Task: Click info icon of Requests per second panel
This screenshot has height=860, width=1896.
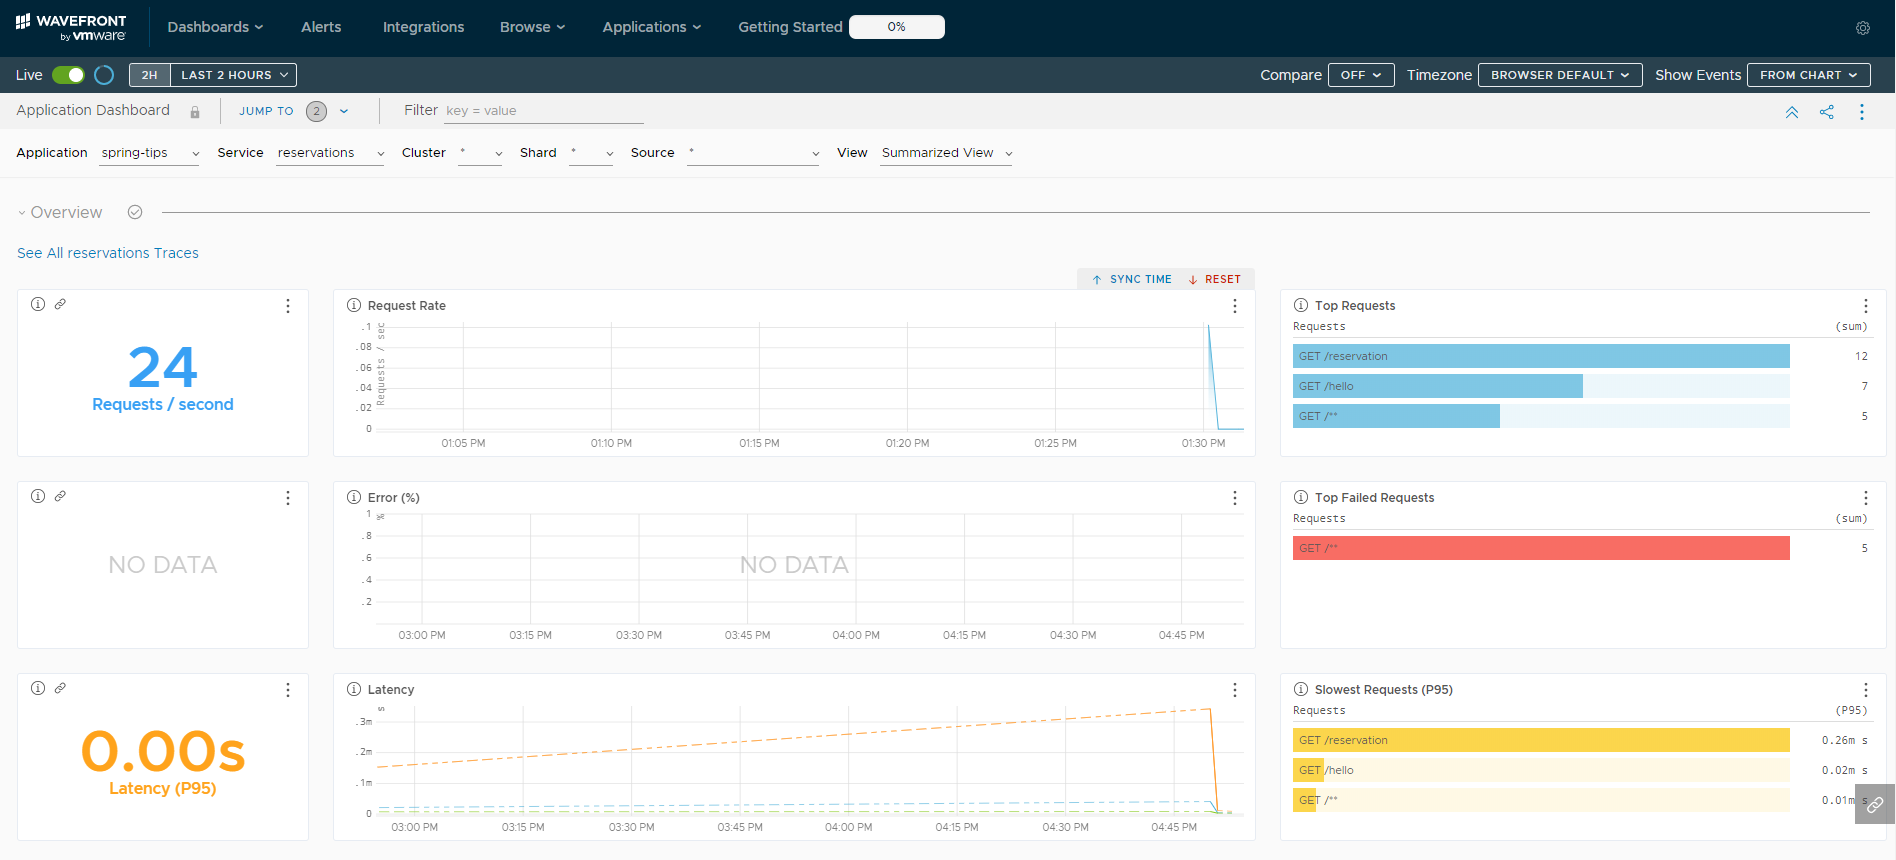Action: [x=38, y=304]
